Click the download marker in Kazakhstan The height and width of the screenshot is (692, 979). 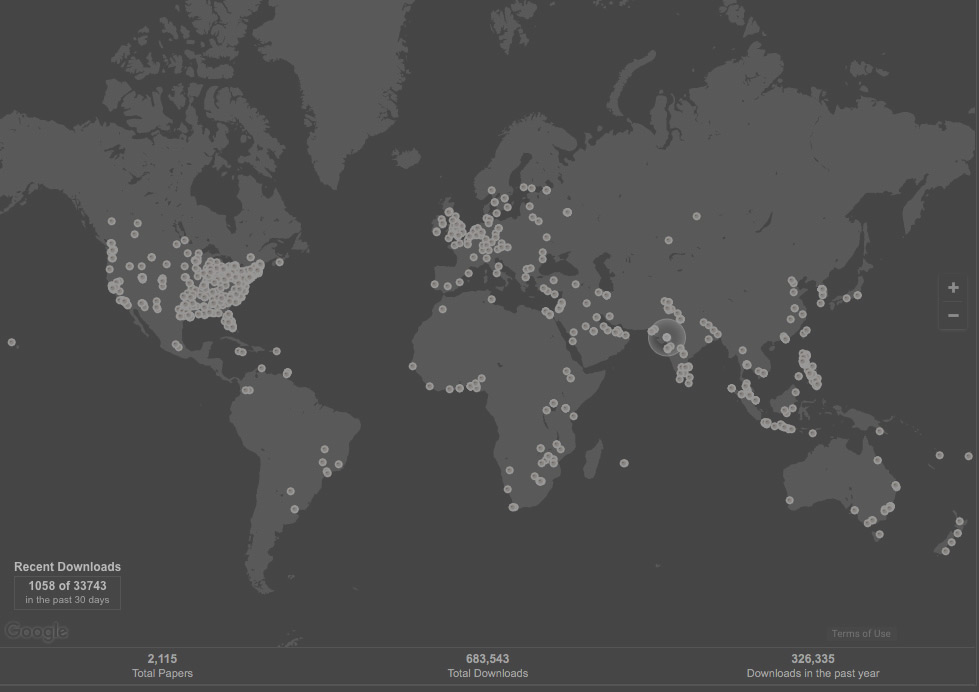(669, 240)
